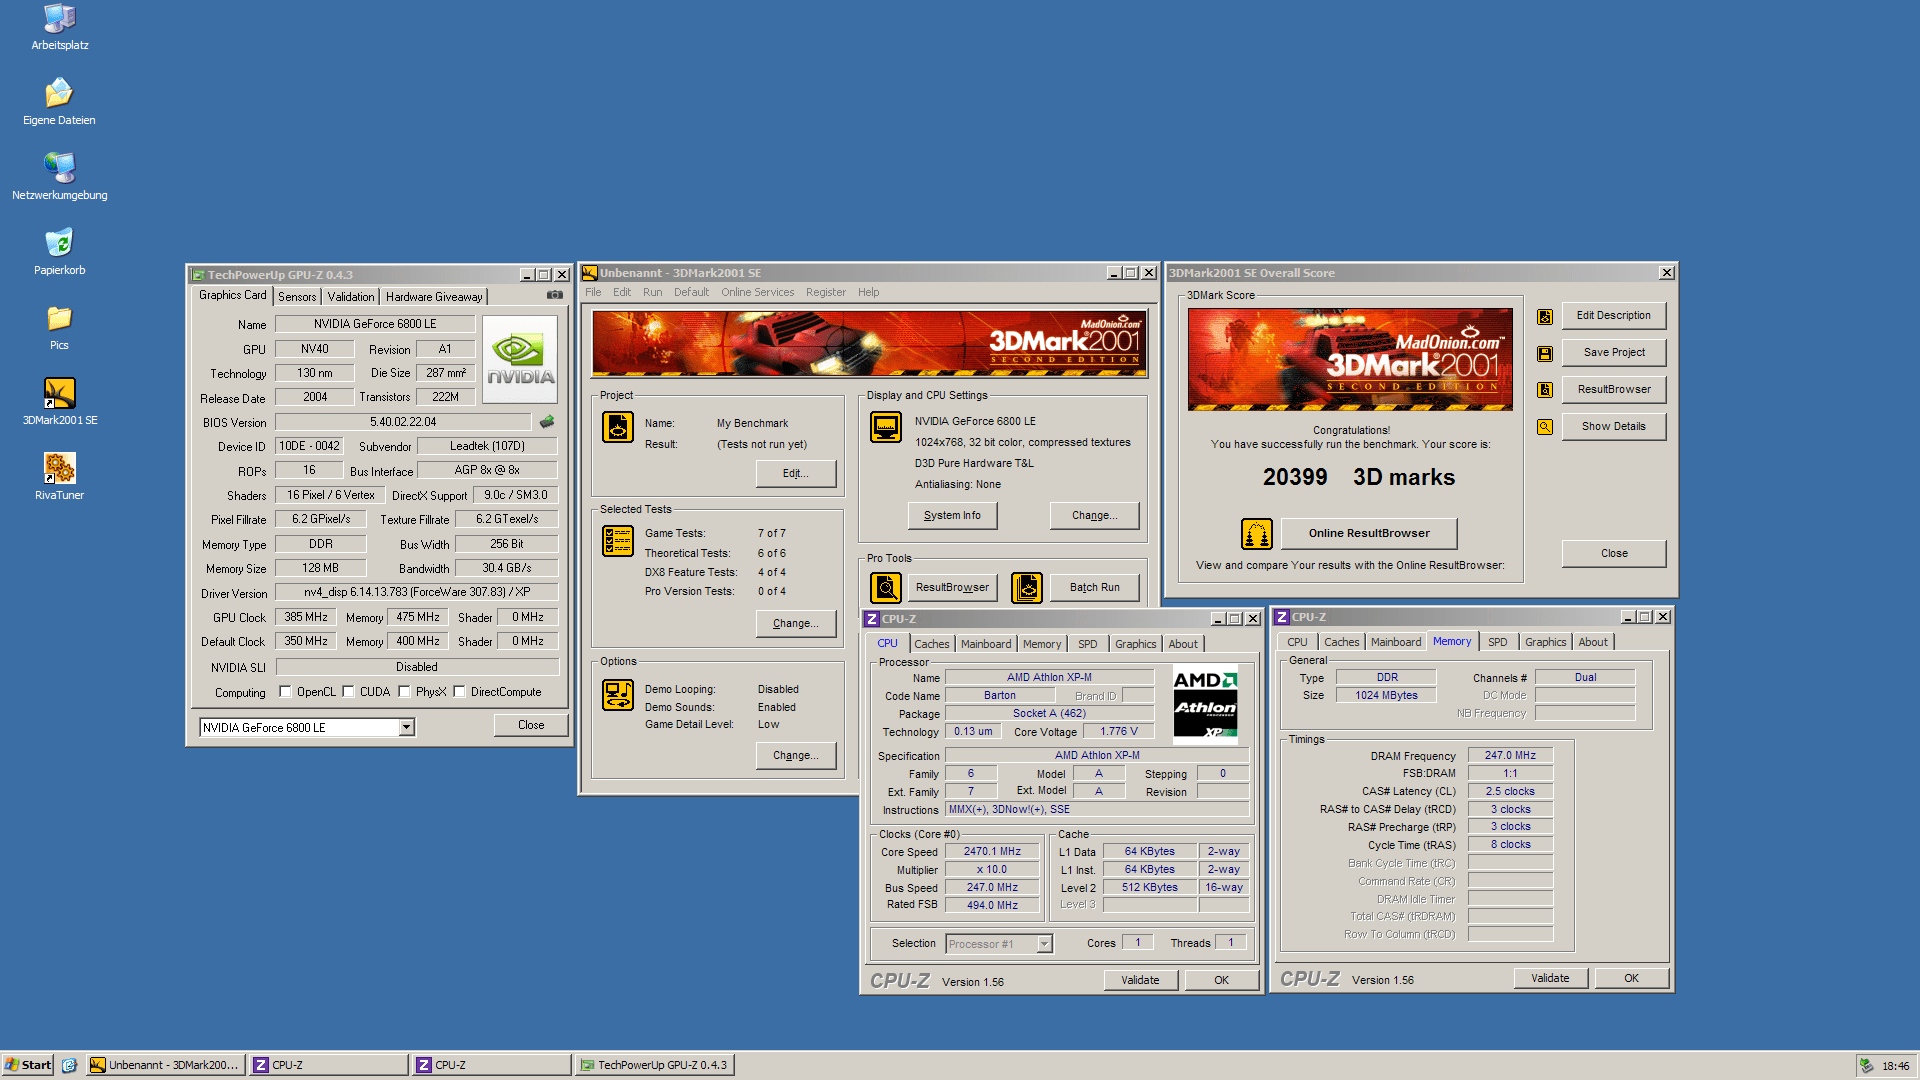Click DRAM Frequency value field
The image size is (1920, 1080).
point(1510,755)
